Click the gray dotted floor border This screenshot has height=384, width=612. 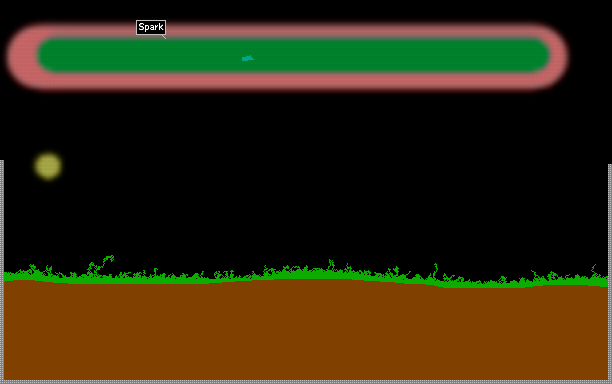pos(306,382)
